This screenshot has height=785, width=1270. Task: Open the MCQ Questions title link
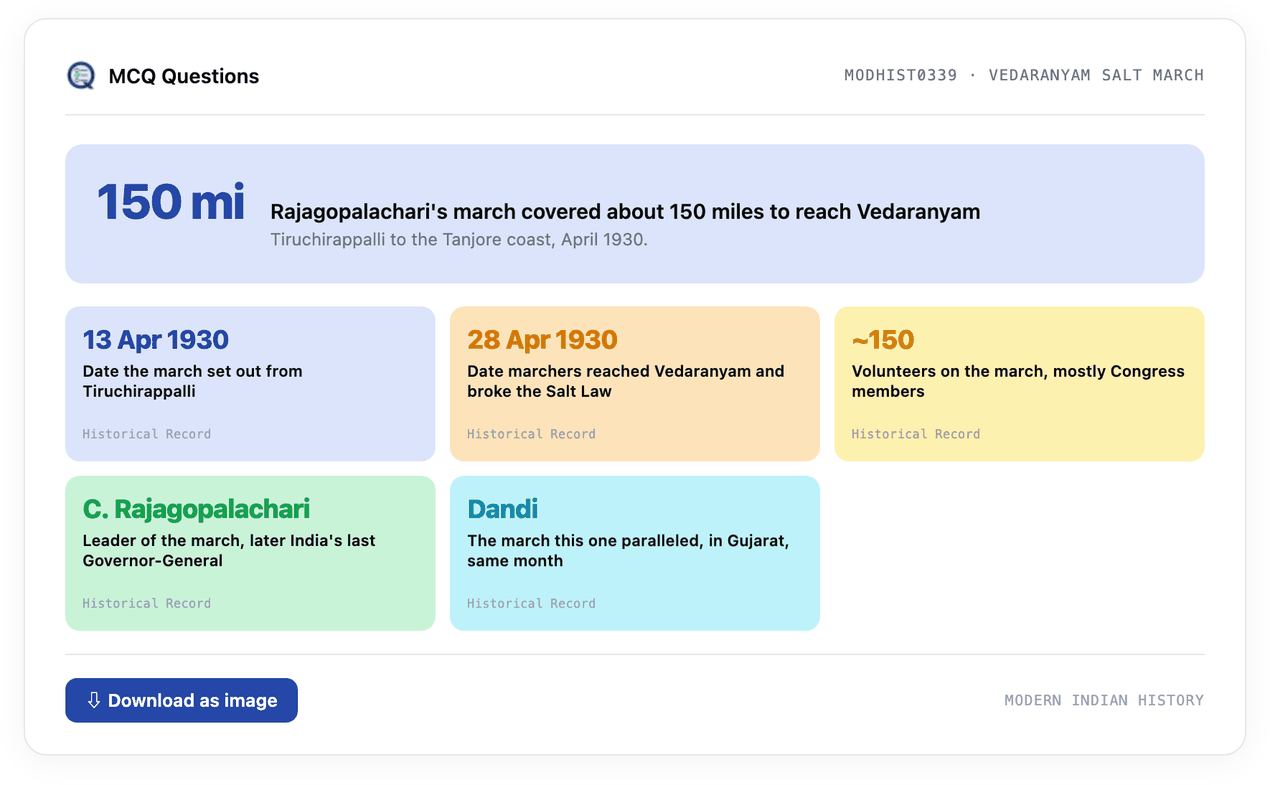(184, 76)
